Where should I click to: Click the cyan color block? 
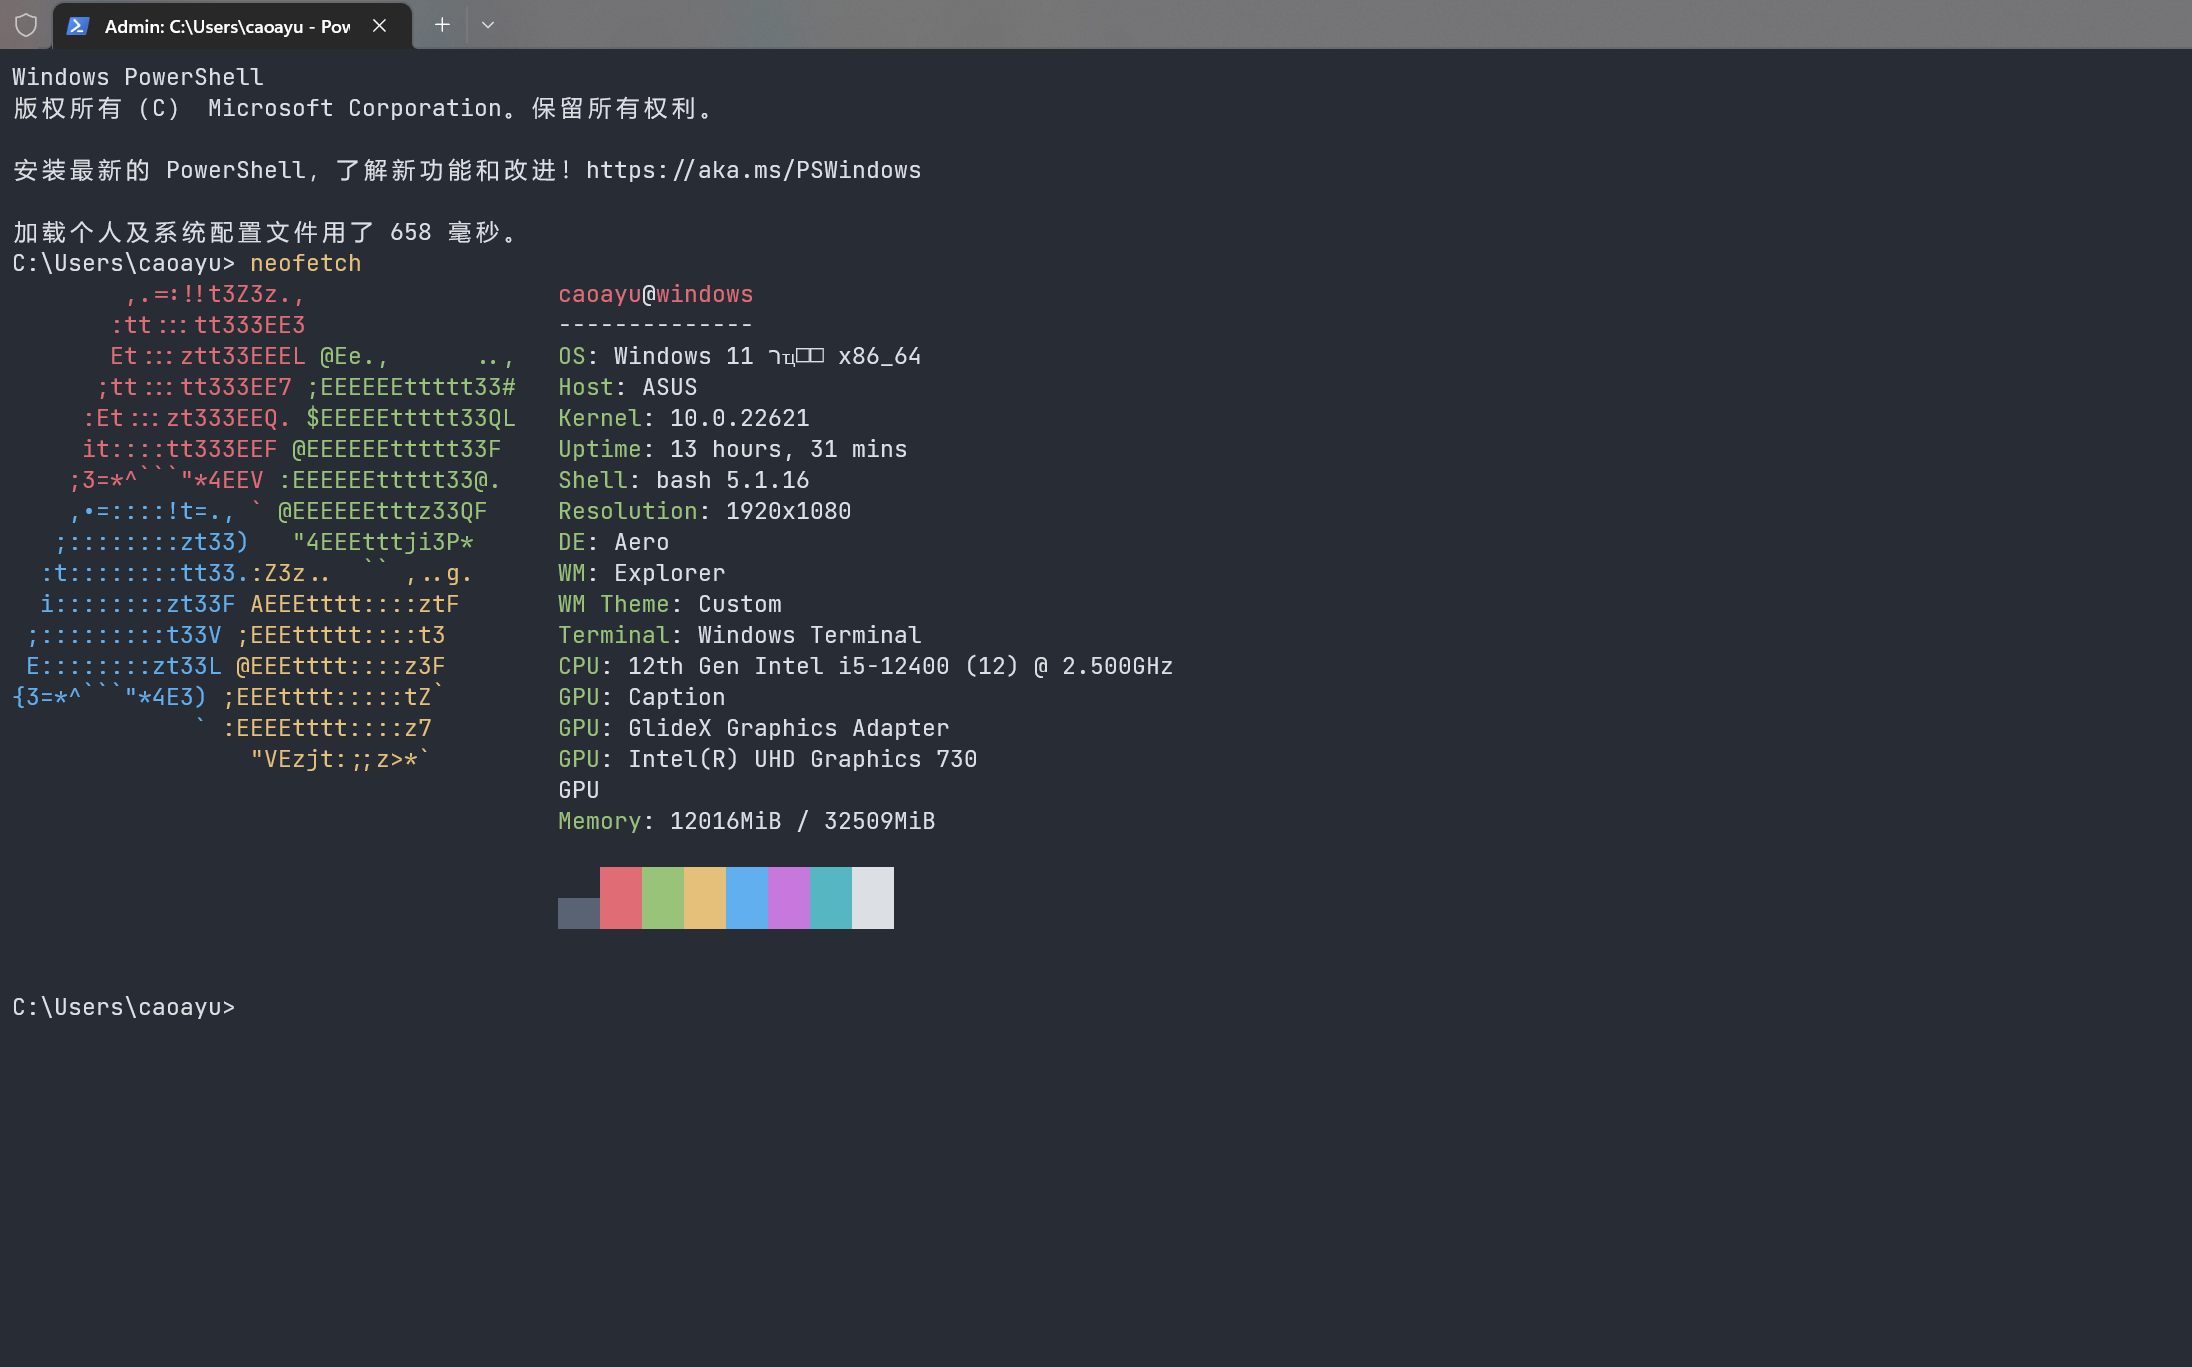[x=831, y=898]
